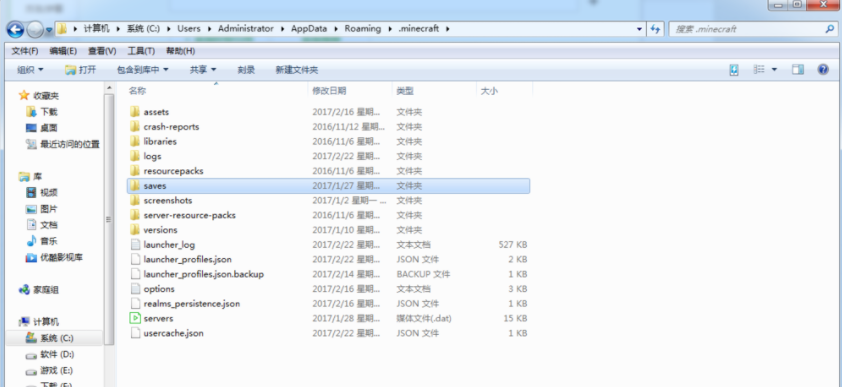The width and height of the screenshot is (842, 387).
Task: Click the search magnifier icon
Action: 829,29
